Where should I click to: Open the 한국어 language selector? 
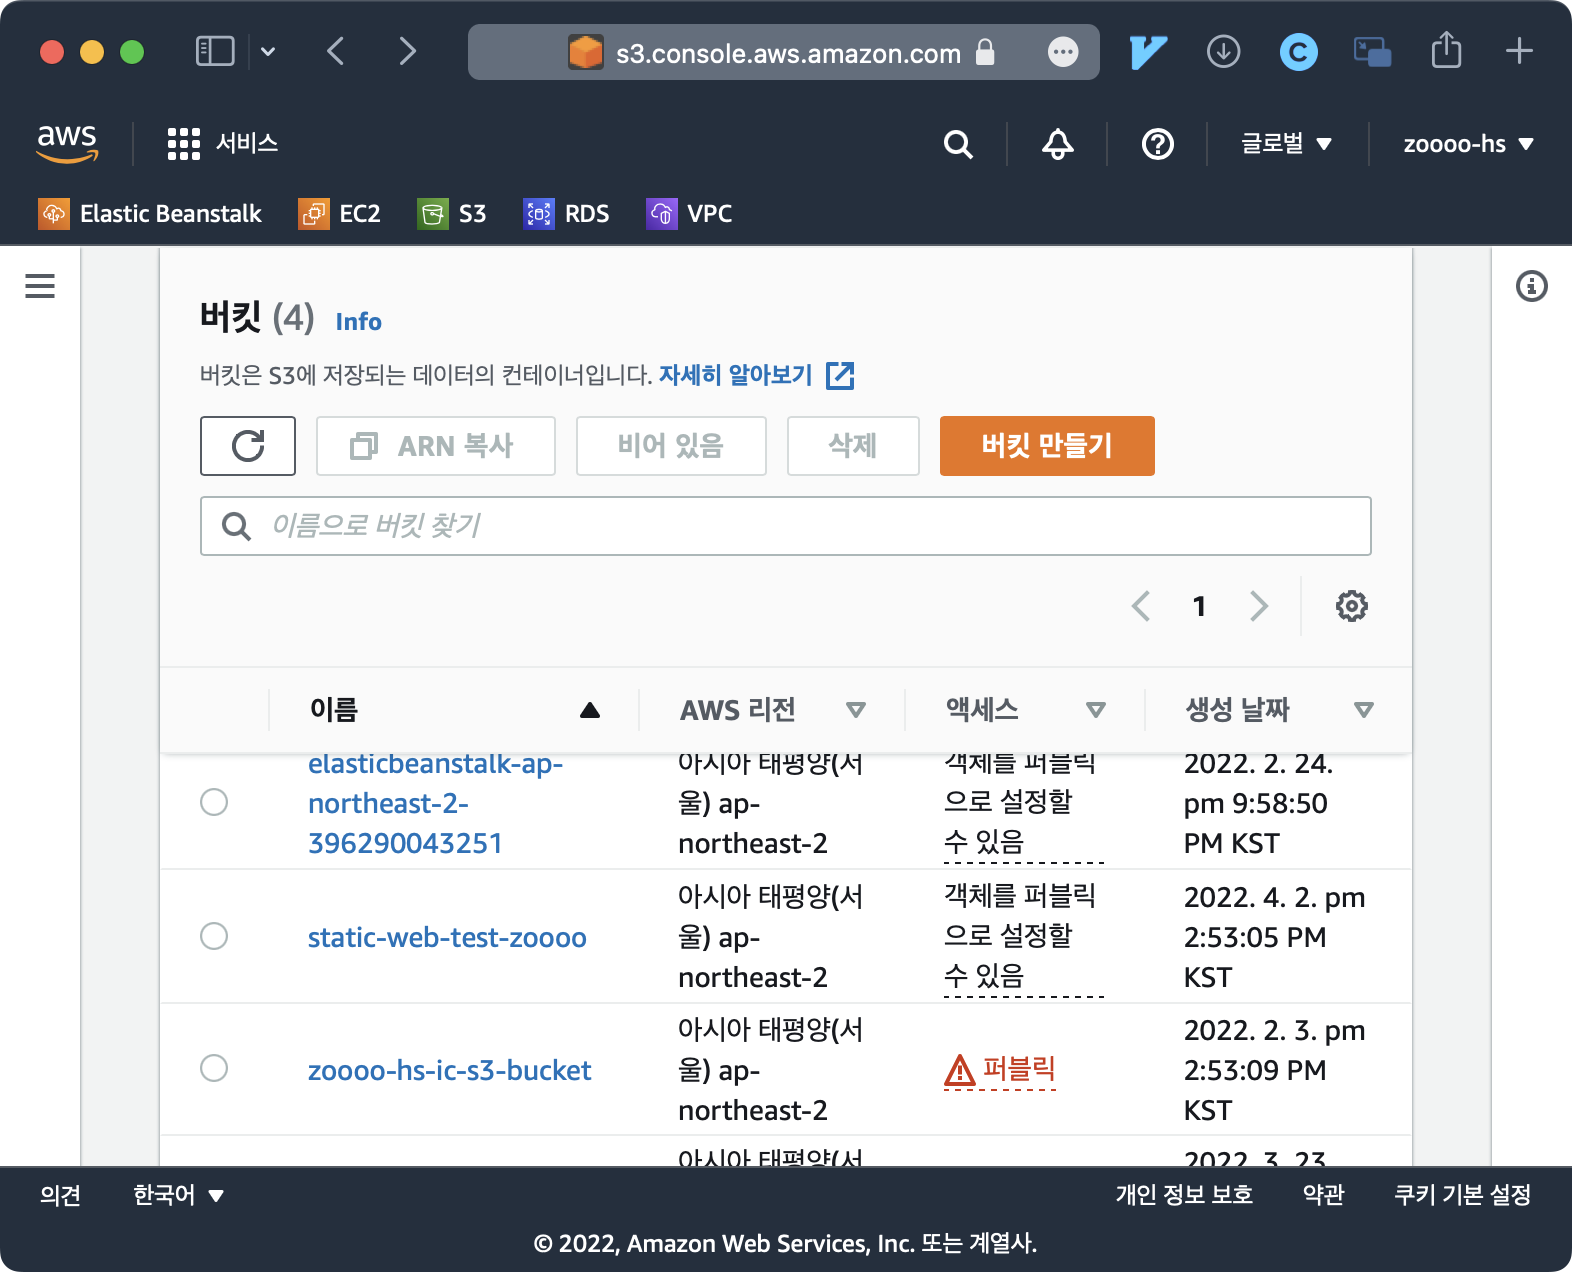[178, 1195]
